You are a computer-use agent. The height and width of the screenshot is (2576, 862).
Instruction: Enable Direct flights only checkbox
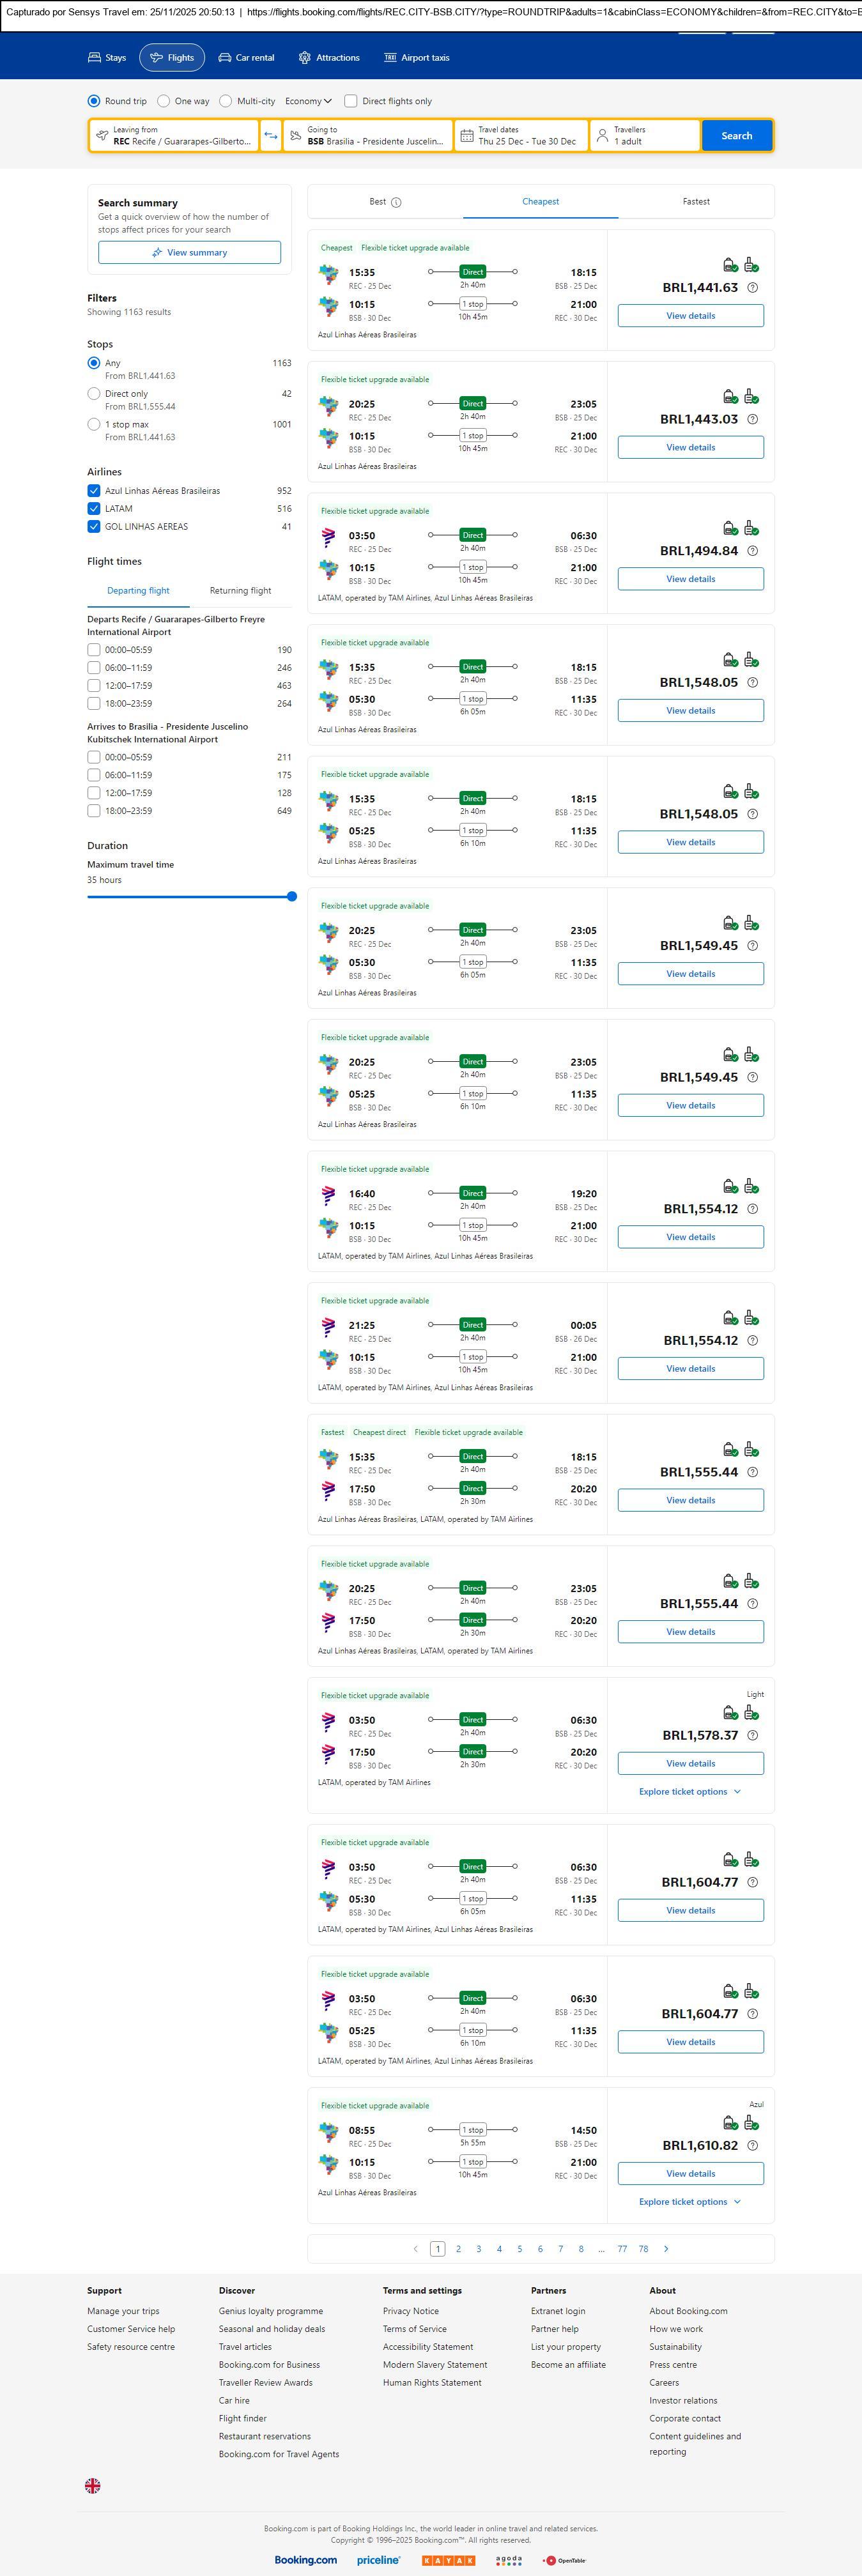click(x=351, y=101)
